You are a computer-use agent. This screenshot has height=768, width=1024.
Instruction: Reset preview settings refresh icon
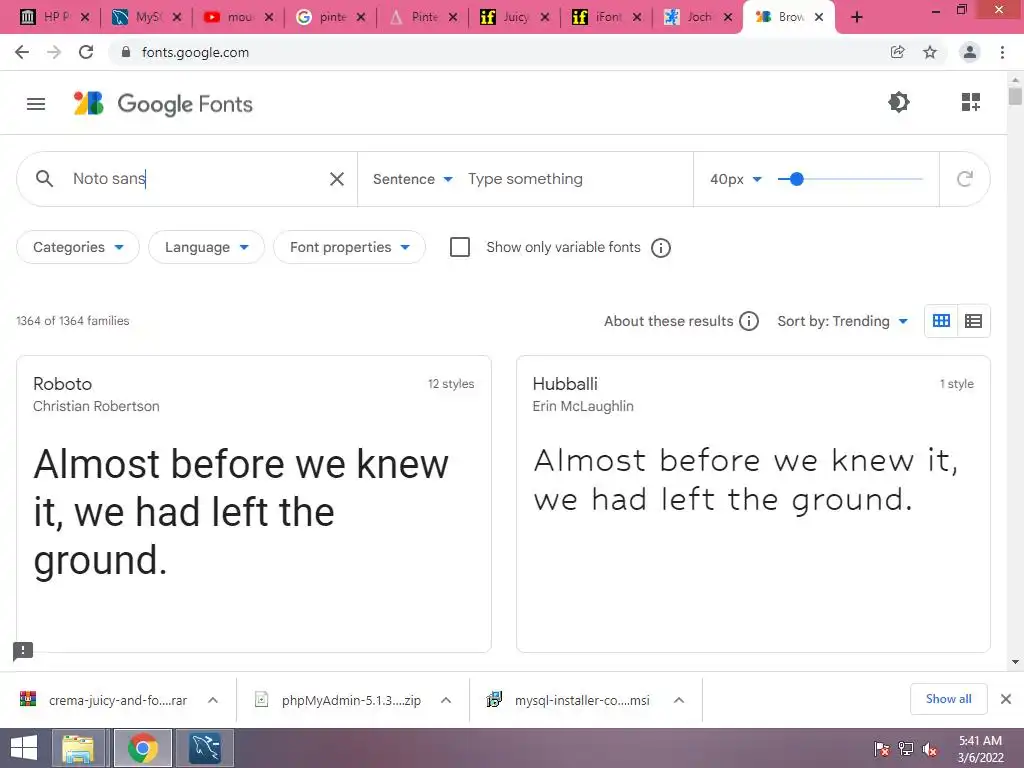tap(965, 179)
